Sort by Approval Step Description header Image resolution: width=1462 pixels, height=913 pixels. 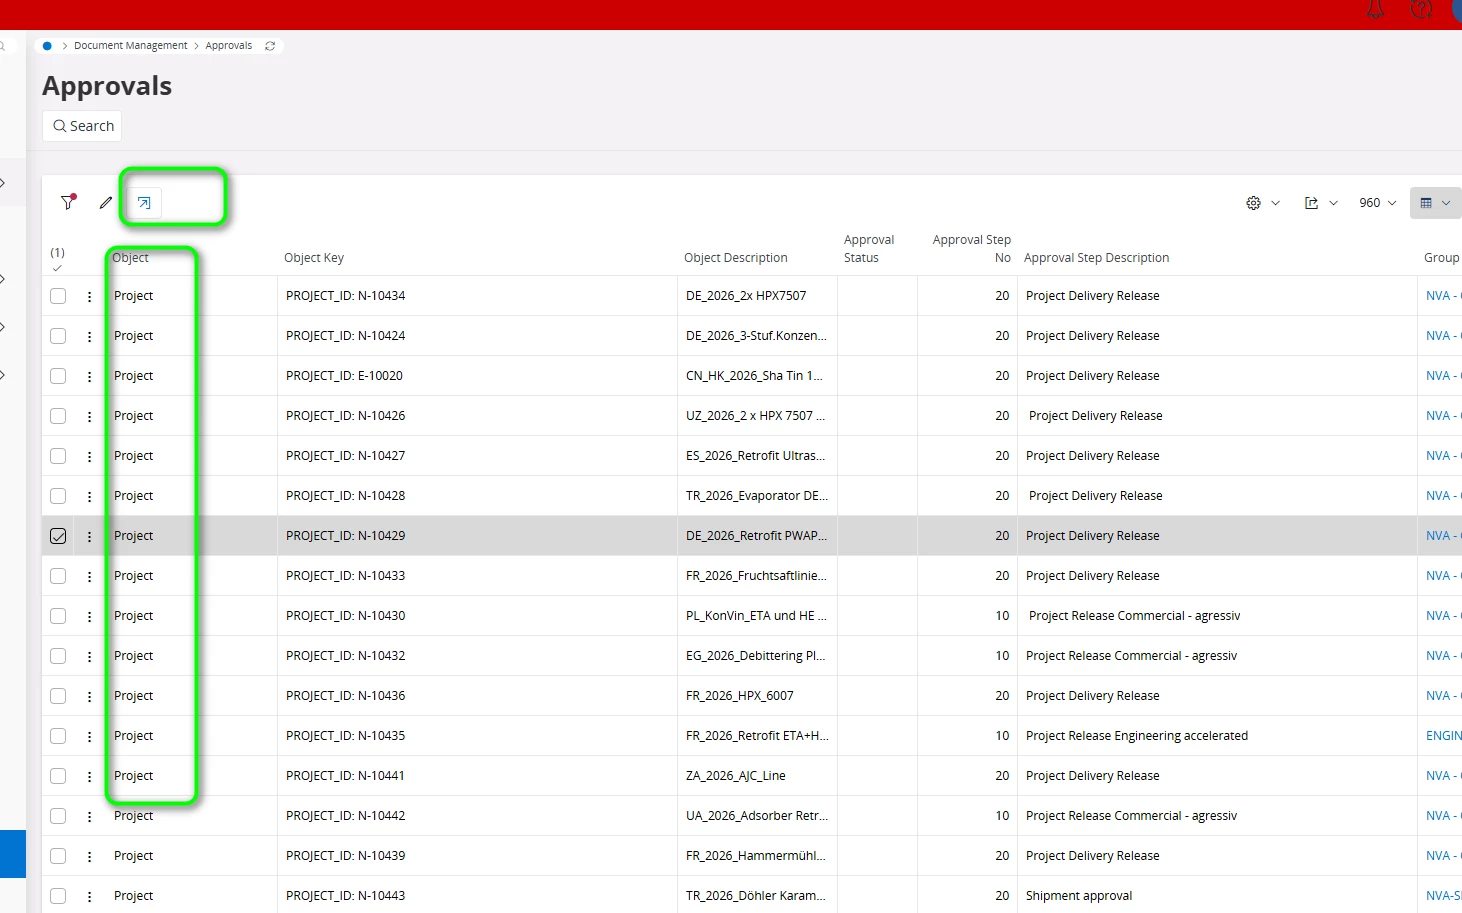(x=1096, y=258)
